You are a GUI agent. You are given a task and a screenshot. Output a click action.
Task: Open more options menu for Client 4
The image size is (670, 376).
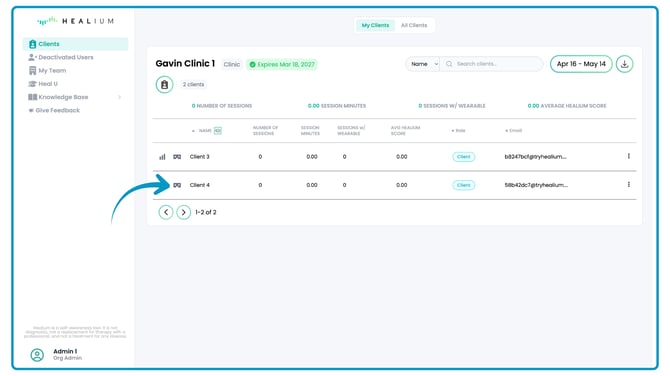[629, 185]
